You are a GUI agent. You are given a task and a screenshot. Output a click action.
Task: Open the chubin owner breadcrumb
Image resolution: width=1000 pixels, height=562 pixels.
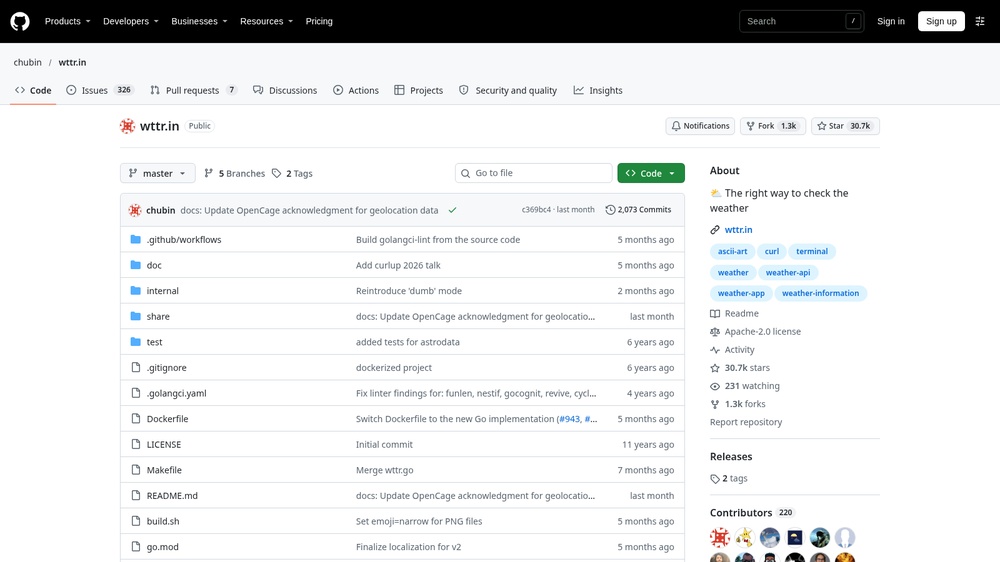pyautogui.click(x=27, y=62)
